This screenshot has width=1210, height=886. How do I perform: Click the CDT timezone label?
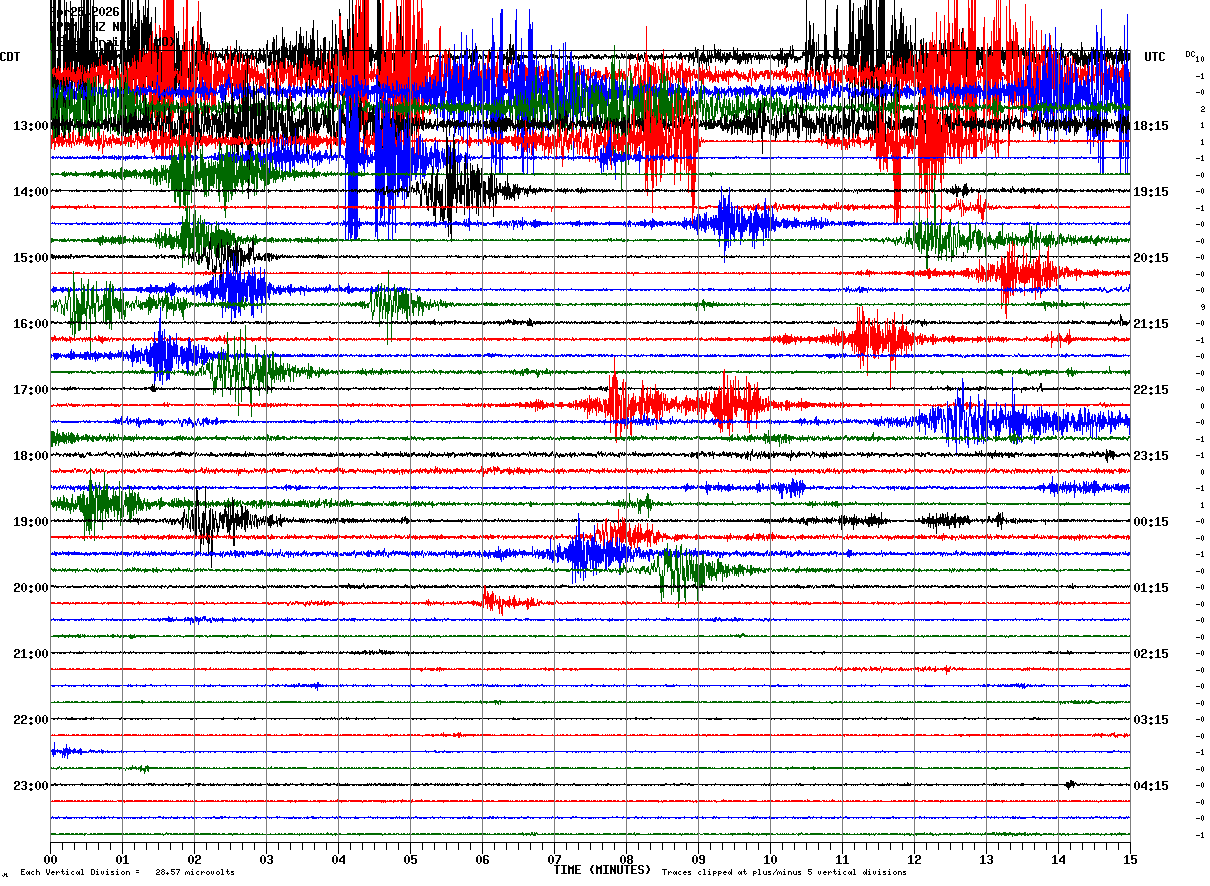11,57
